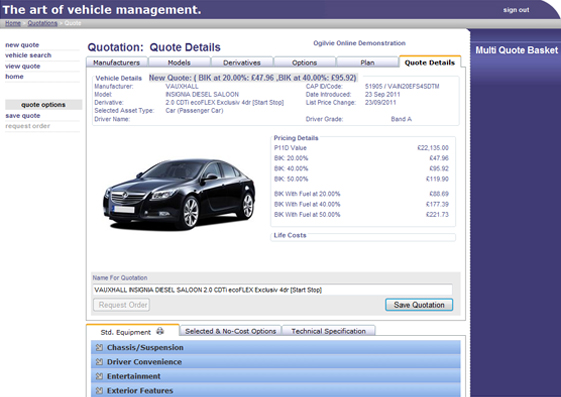The height and width of the screenshot is (397, 561).
Task: Click the Quotations breadcrumb link
Action: [x=42, y=23]
